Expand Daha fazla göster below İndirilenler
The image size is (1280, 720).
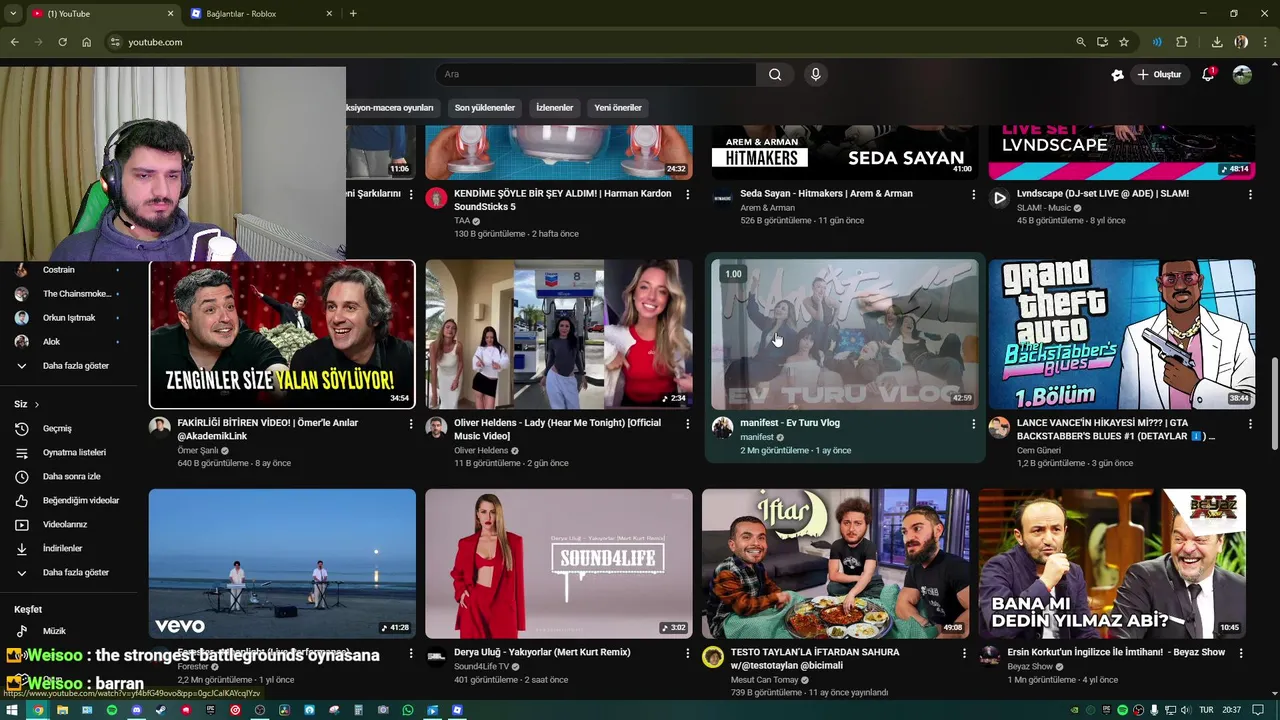pyautogui.click(x=70, y=572)
